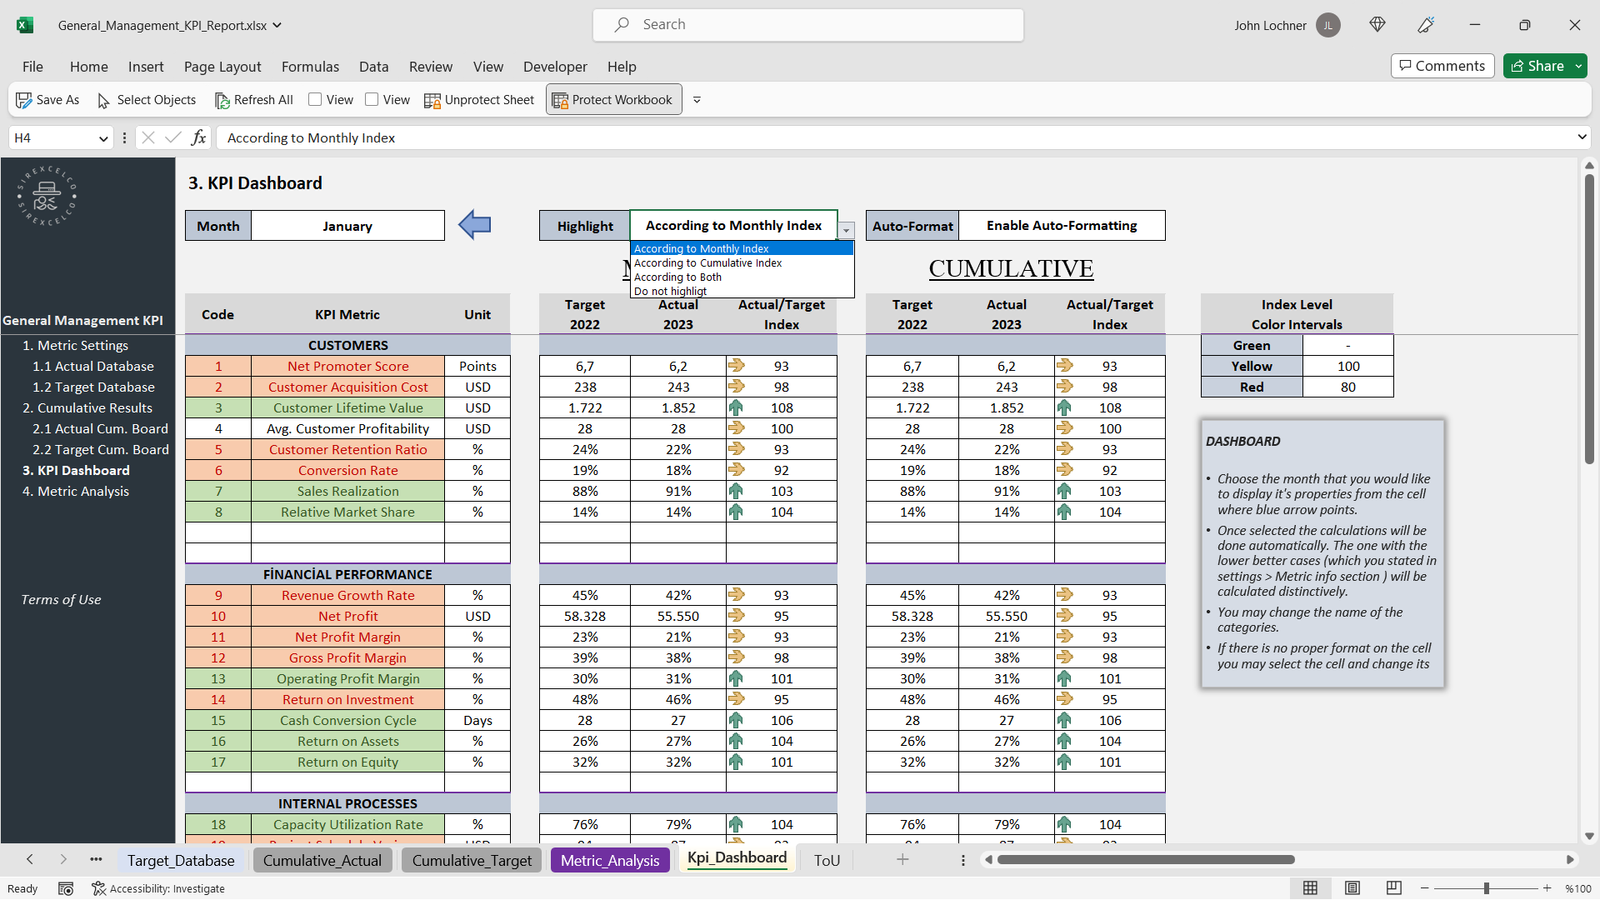
Task: Add a new sheet with plus icon
Action: (902, 859)
